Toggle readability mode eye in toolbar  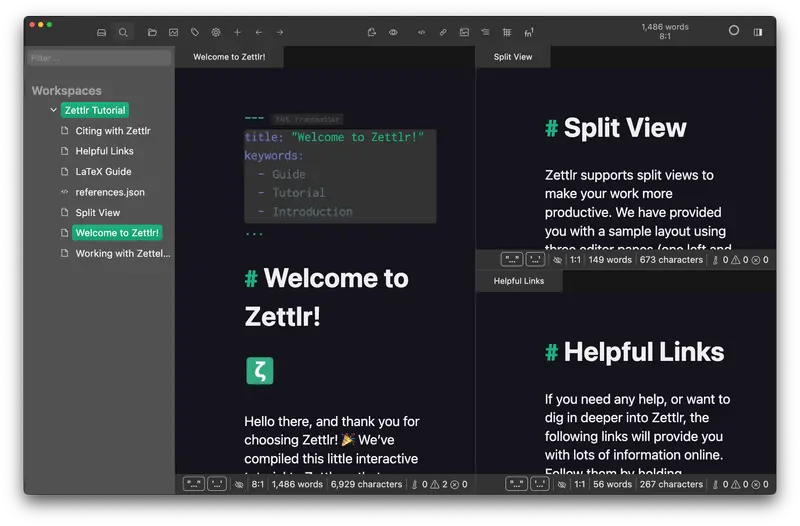(x=393, y=32)
